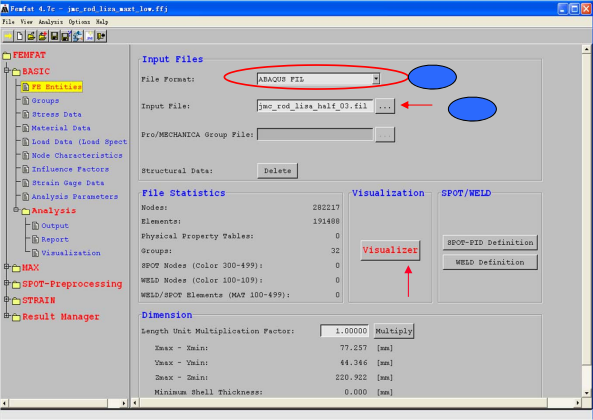
Task: Click the vertical scrollbar down arrow
Action: tap(587, 393)
